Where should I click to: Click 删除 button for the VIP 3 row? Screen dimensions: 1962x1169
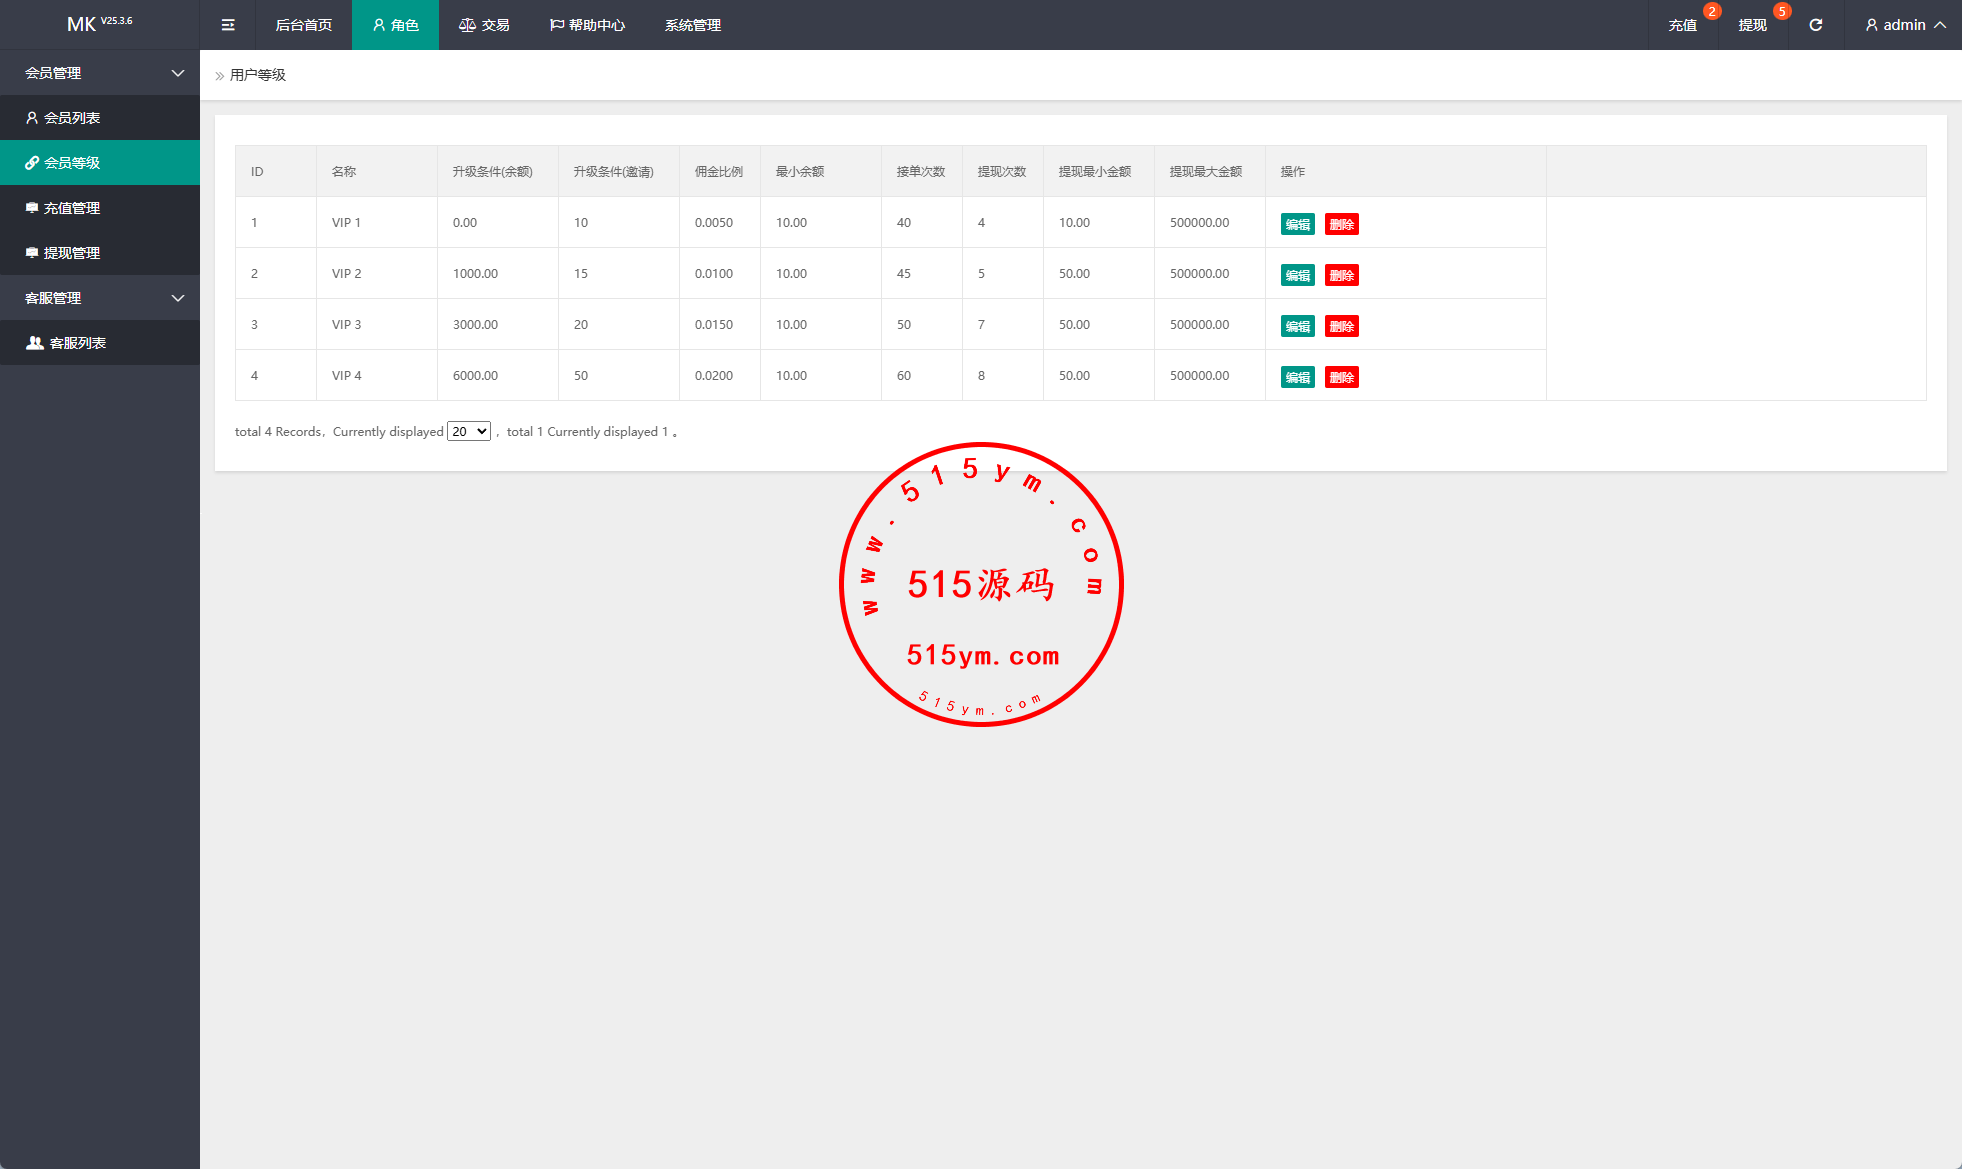coord(1341,327)
